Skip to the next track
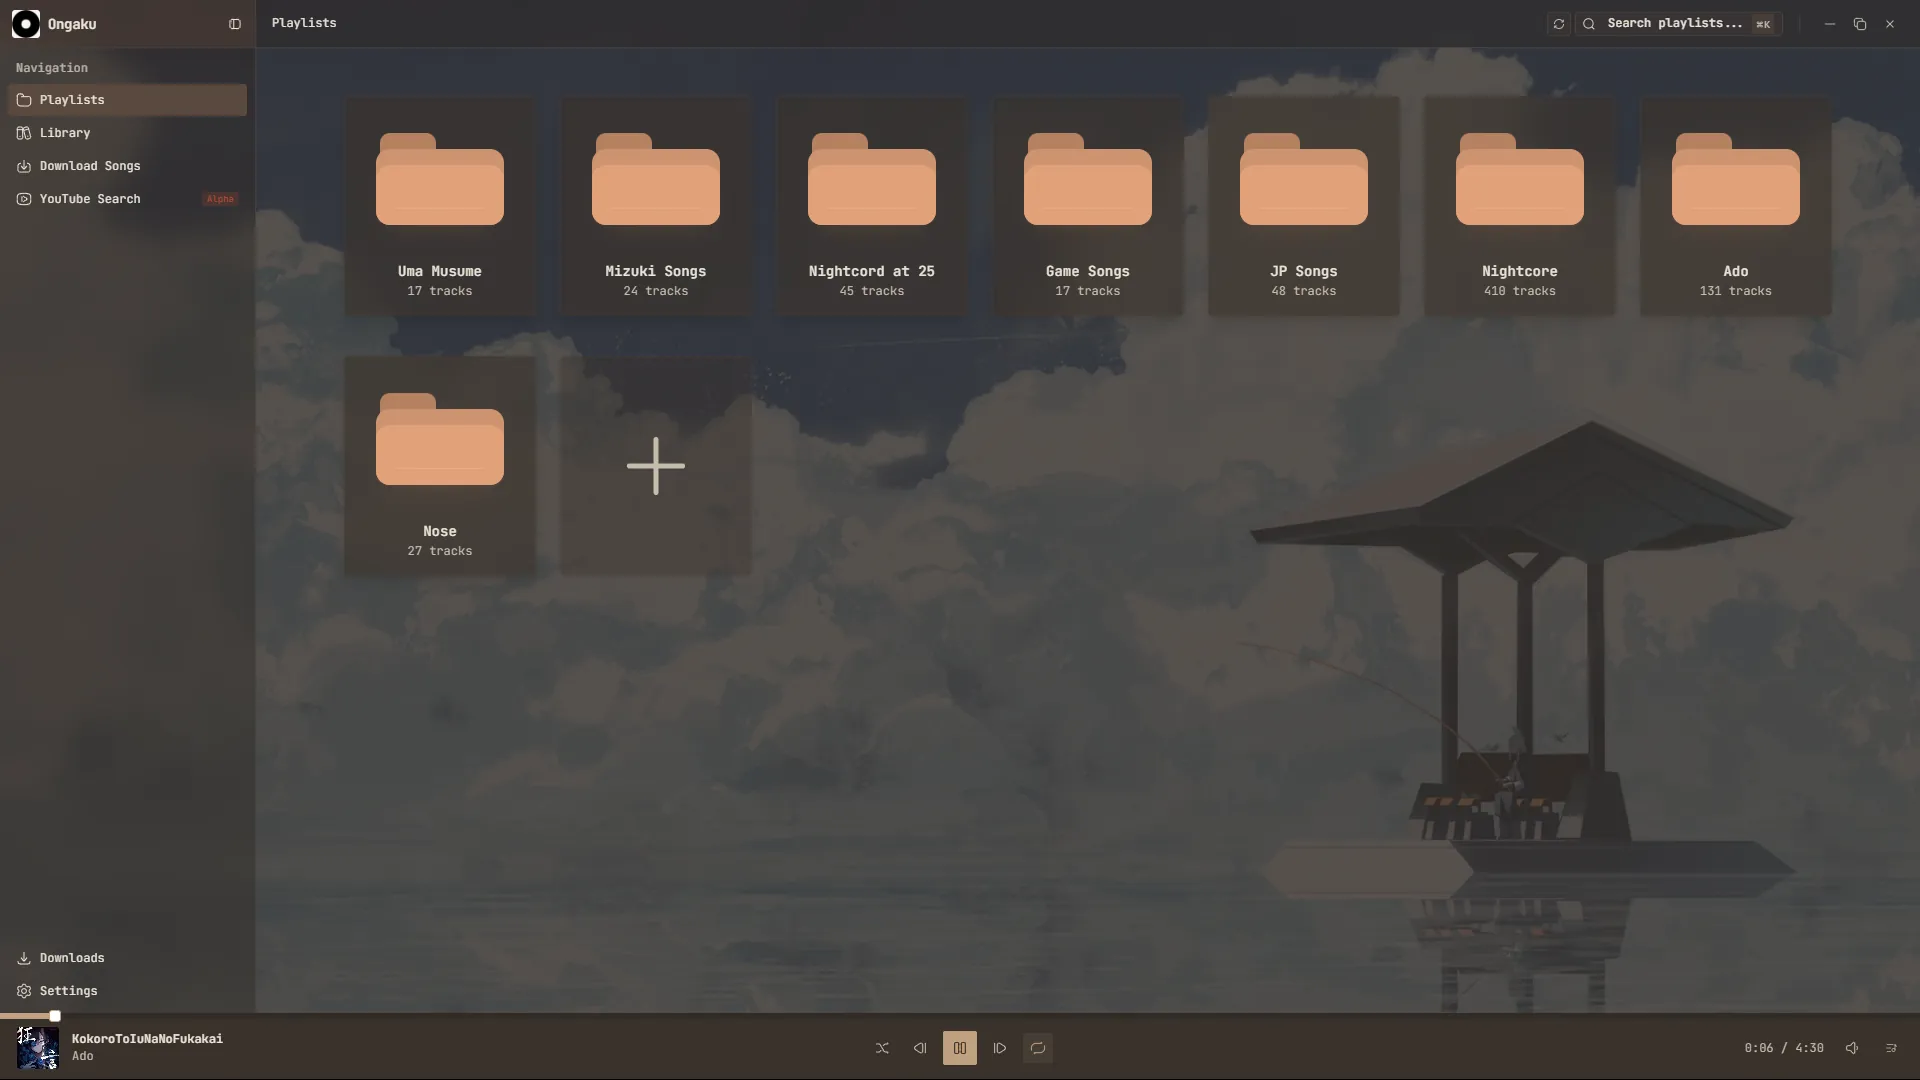The height and width of the screenshot is (1080, 1920). point(1000,1048)
